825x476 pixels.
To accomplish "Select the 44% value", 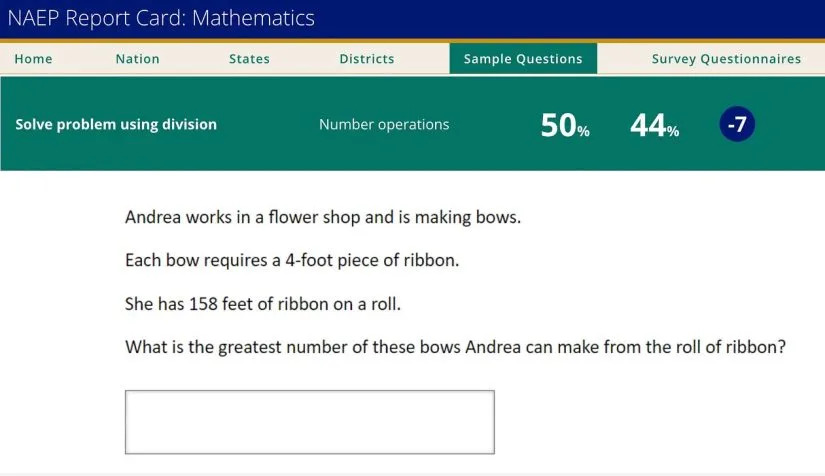I will pos(655,126).
